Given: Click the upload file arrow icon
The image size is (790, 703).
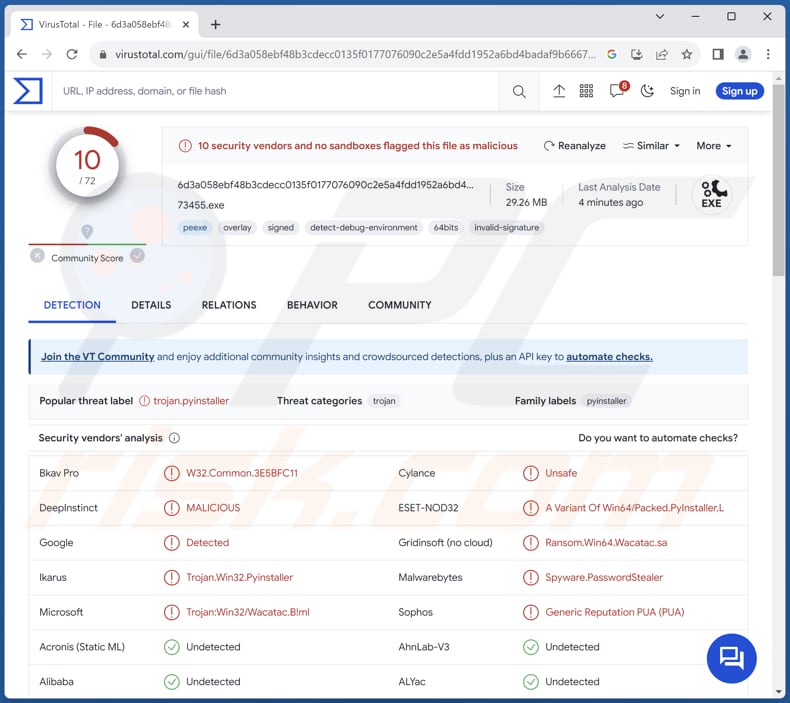Looking at the screenshot, I should pyautogui.click(x=559, y=91).
